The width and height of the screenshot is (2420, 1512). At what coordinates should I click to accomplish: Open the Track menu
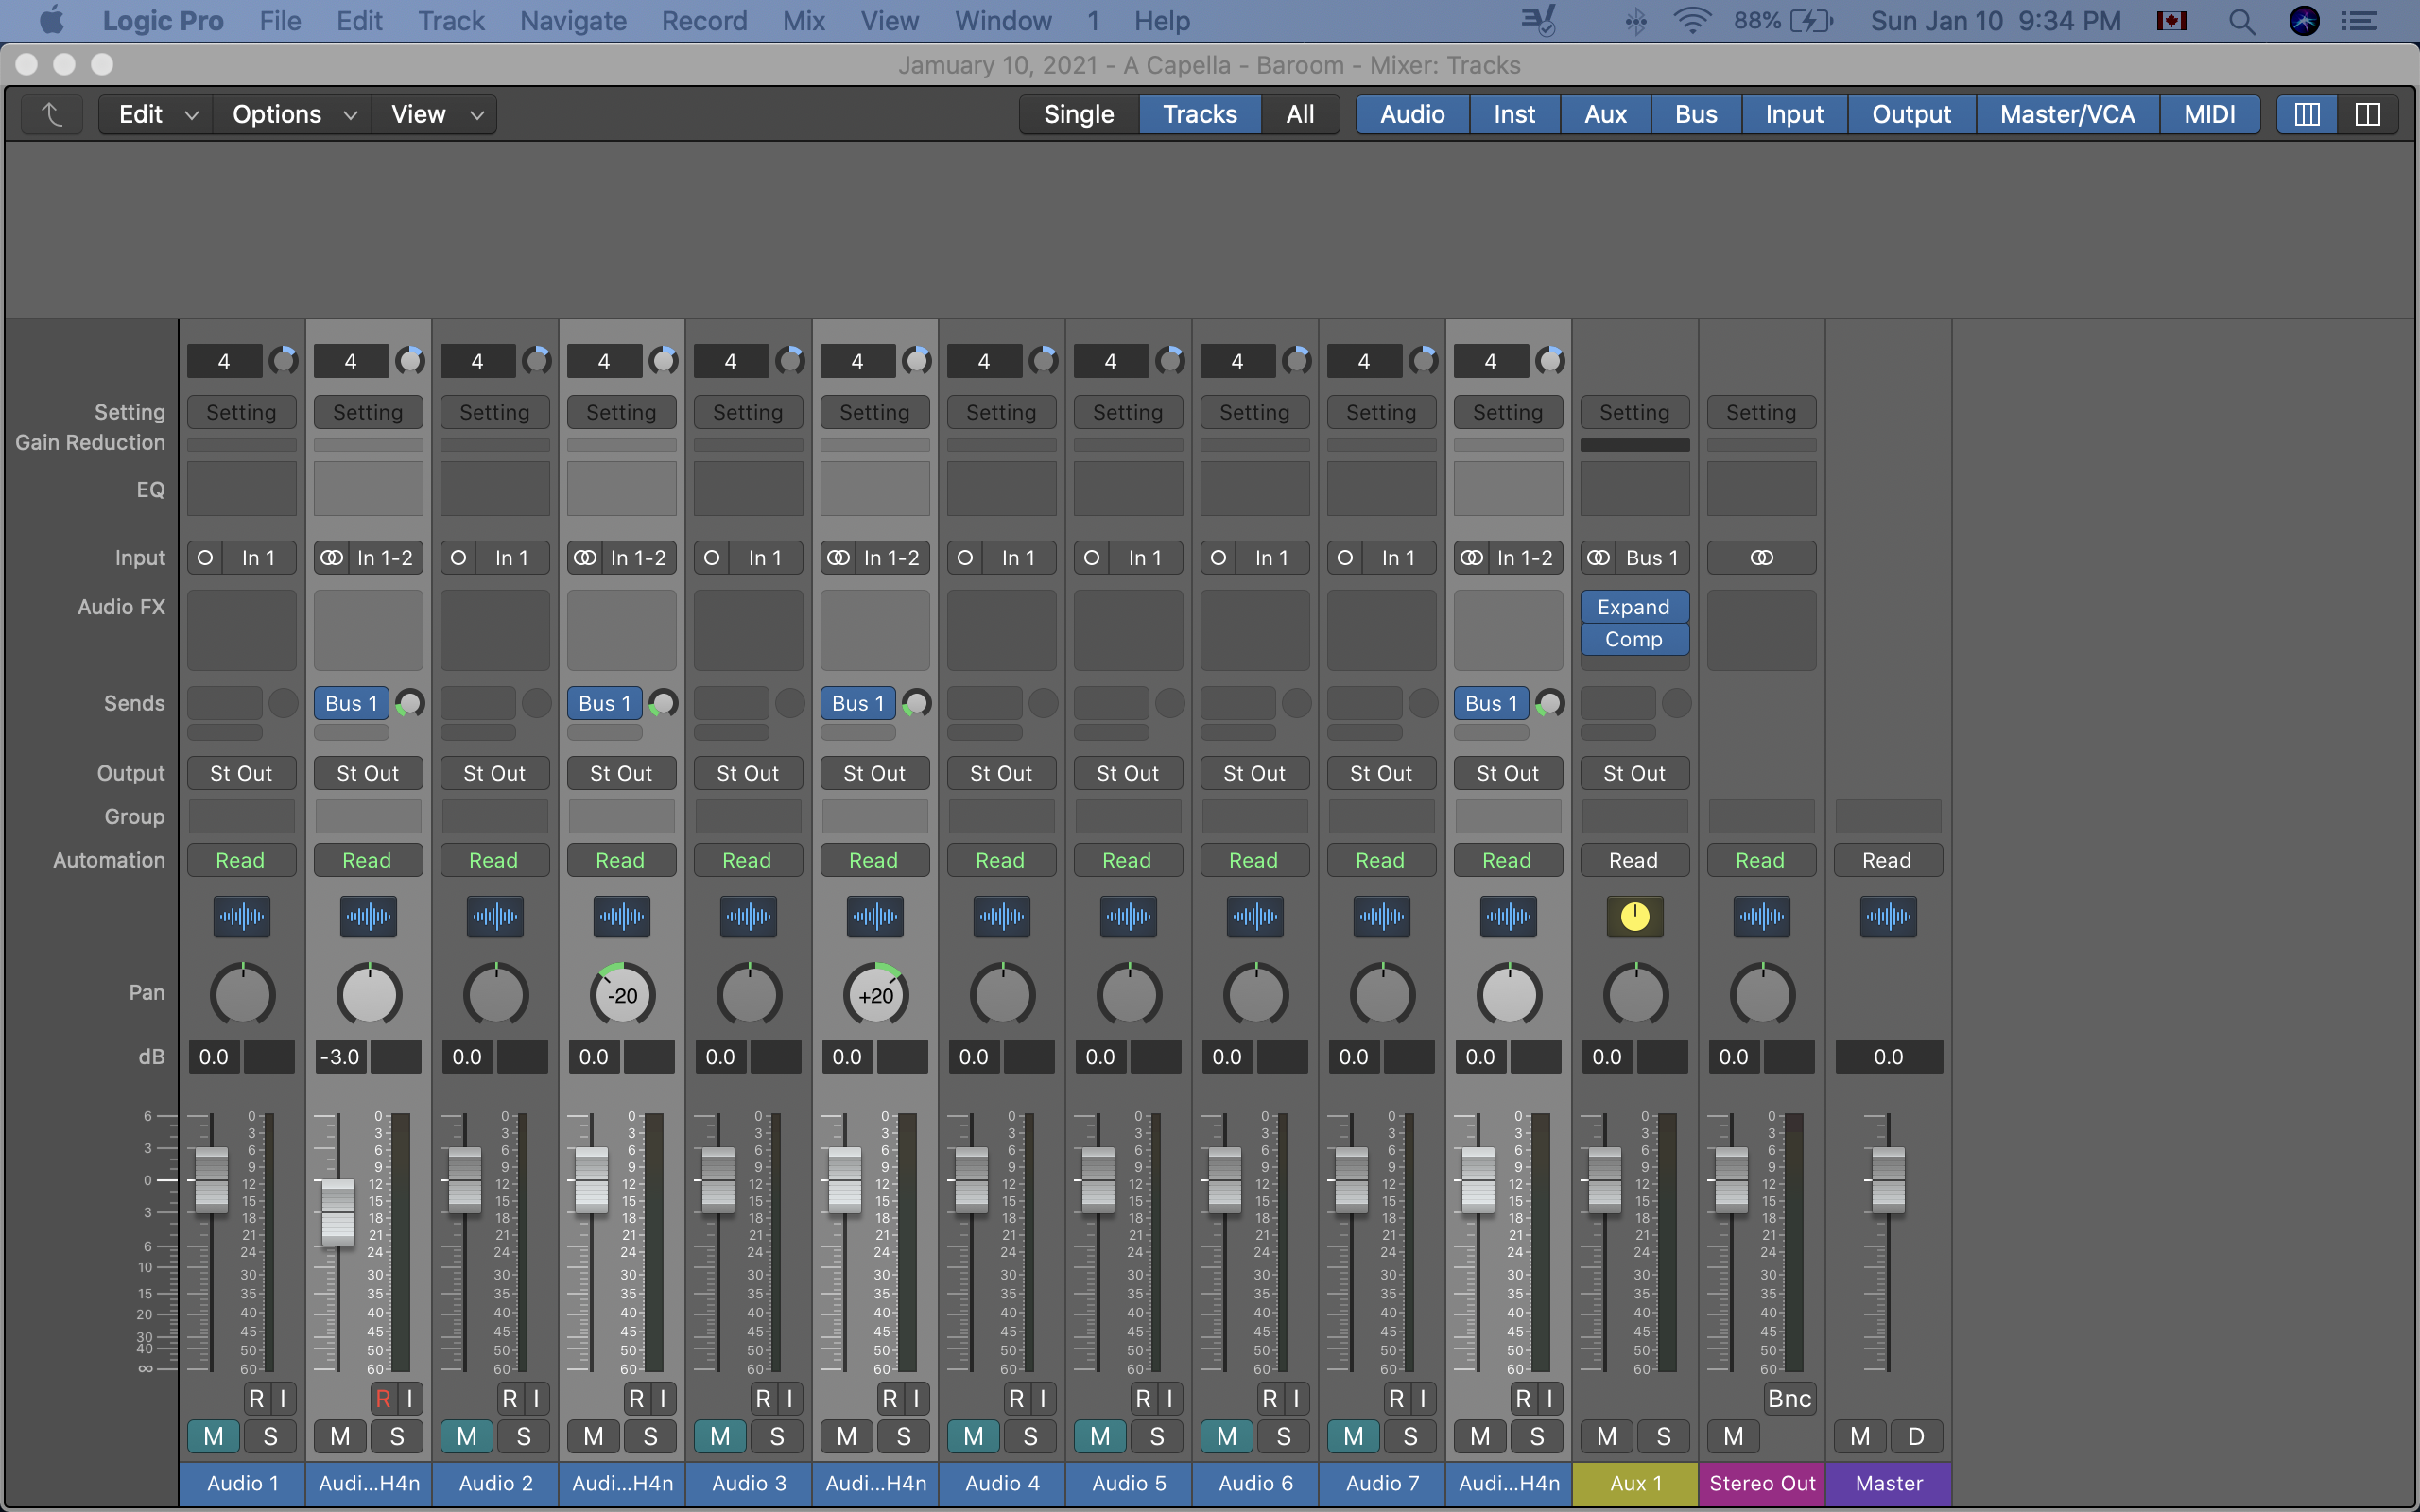tap(451, 21)
